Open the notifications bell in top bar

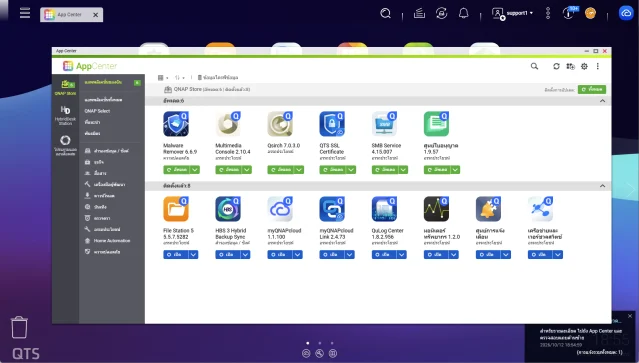463,13
